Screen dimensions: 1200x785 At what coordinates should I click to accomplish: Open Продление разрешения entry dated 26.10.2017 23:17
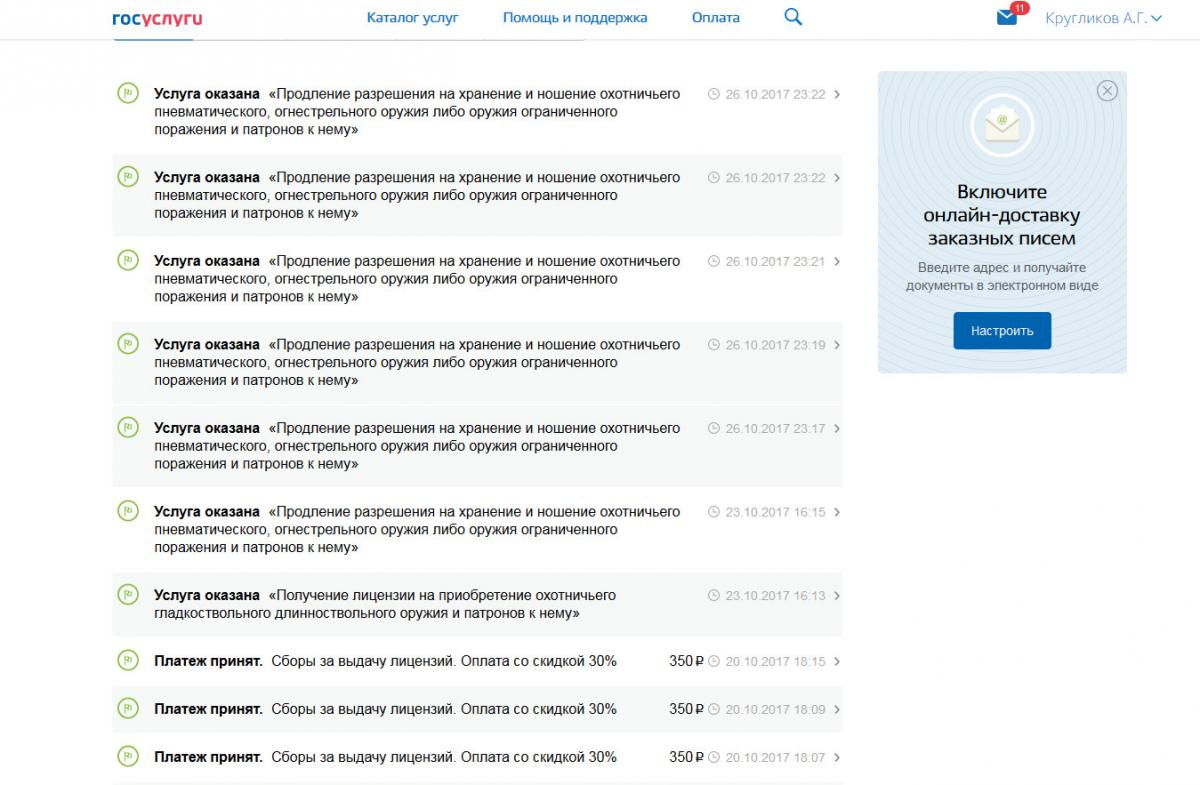pos(477,445)
